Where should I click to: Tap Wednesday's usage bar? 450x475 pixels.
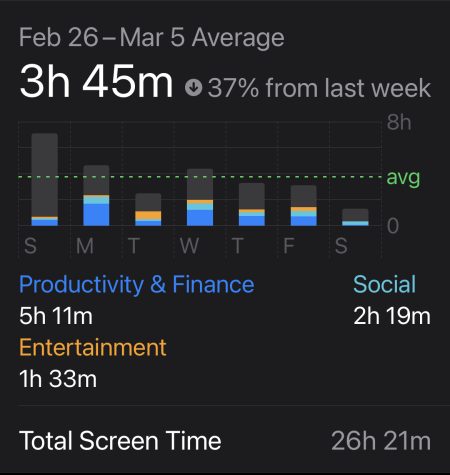[x=200, y=197]
